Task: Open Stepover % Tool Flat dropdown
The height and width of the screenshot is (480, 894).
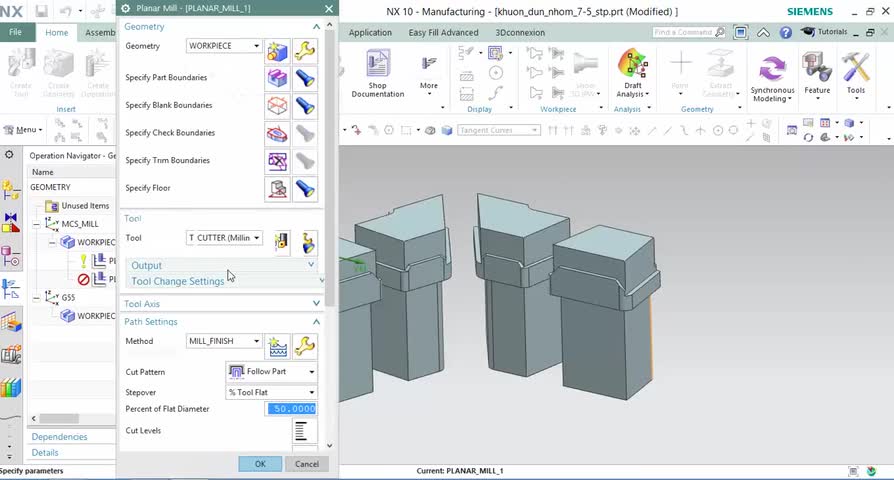Action: click(x=272, y=392)
